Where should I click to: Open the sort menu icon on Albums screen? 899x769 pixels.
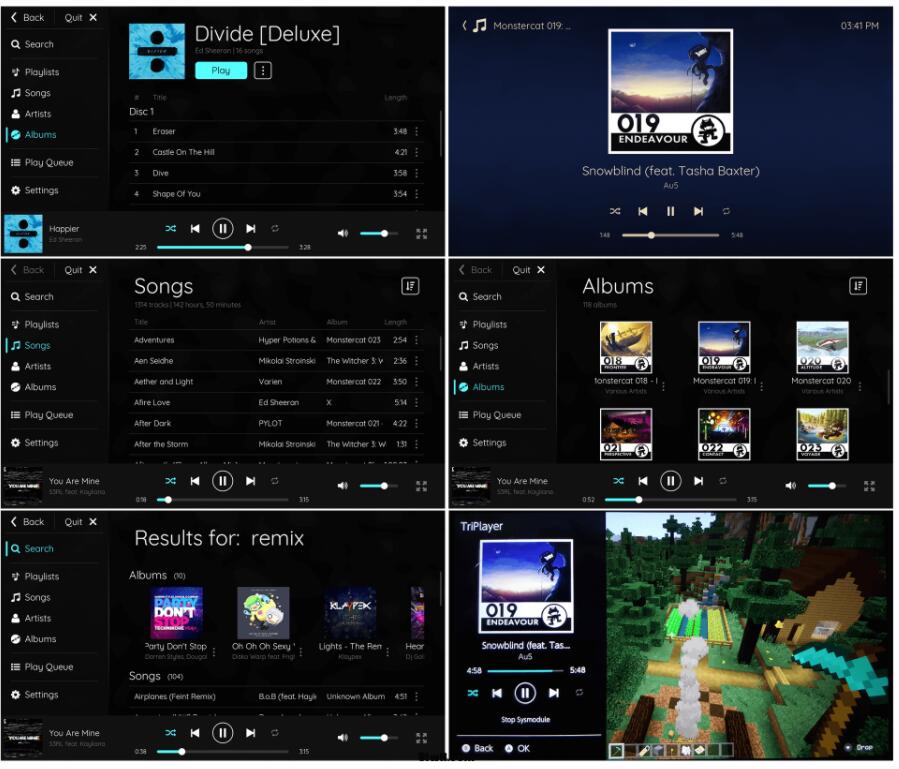858,286
